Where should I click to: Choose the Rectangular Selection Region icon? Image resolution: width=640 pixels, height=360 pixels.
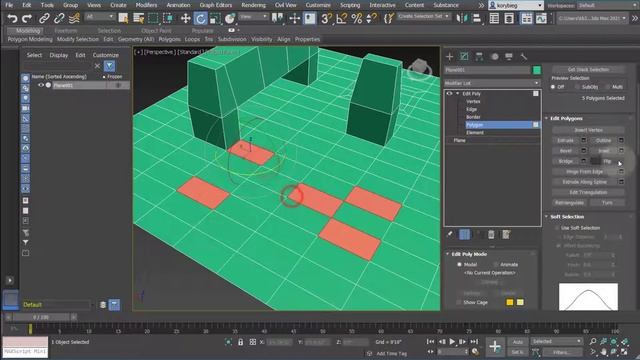[153, 18]
